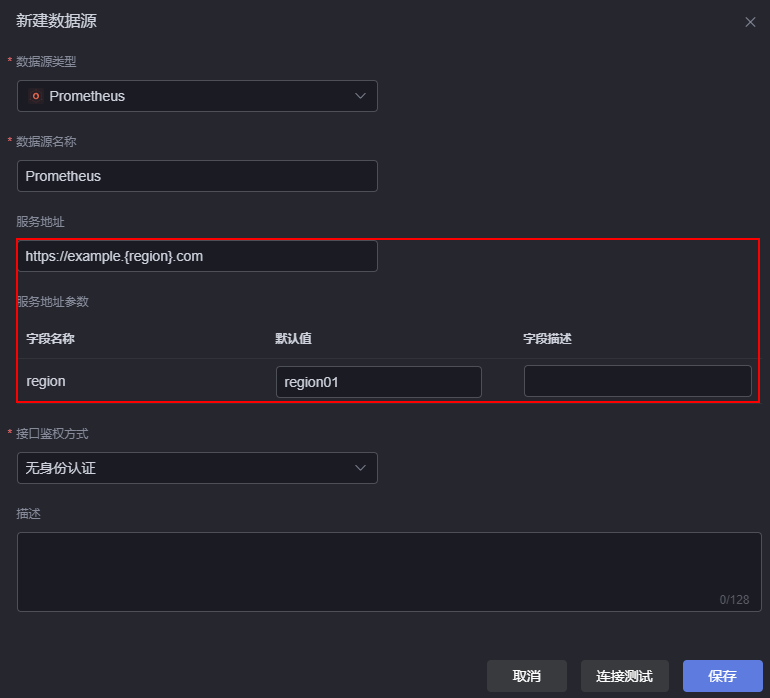The width and height of the screenshot is (770, 698).
Task: Click the 服务地址 label
Action: (40, 222)
